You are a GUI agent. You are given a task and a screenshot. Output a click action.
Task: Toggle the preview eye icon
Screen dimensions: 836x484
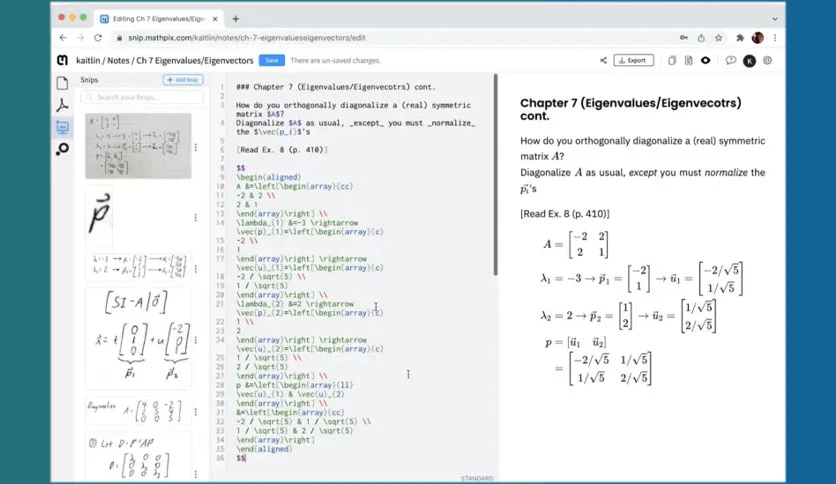point(705,60)
